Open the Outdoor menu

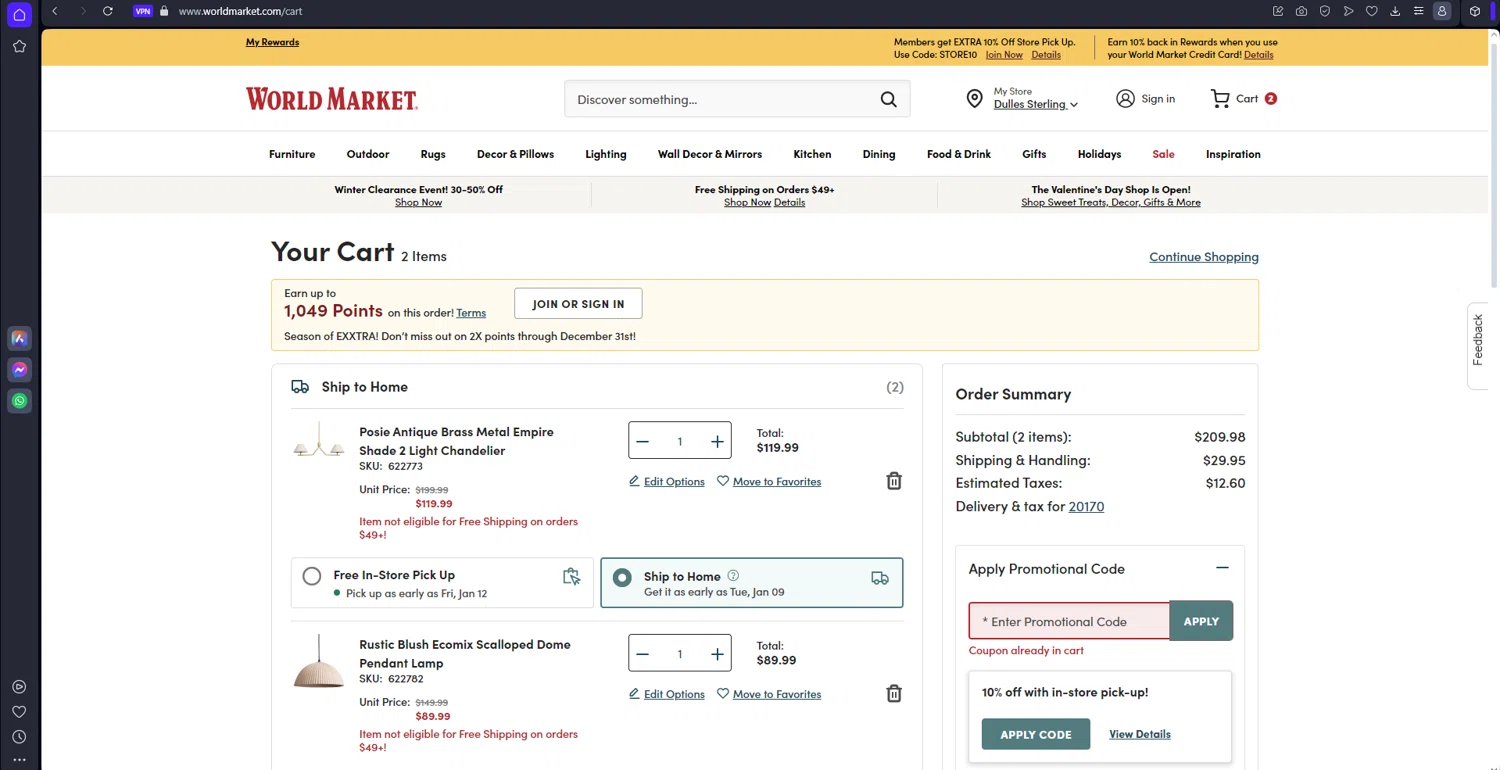point(368,154)
